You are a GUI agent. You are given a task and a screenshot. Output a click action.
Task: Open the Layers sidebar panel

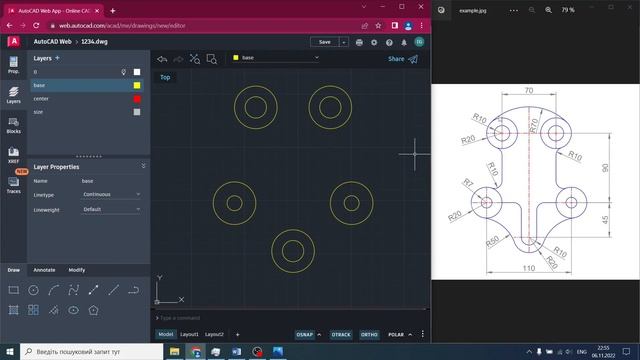13,95
